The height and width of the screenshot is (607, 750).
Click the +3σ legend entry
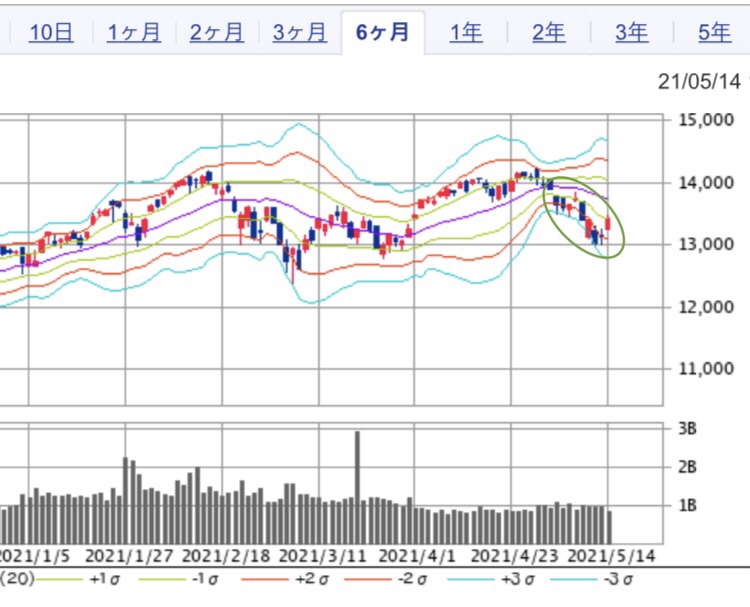[x=491, y=579]
